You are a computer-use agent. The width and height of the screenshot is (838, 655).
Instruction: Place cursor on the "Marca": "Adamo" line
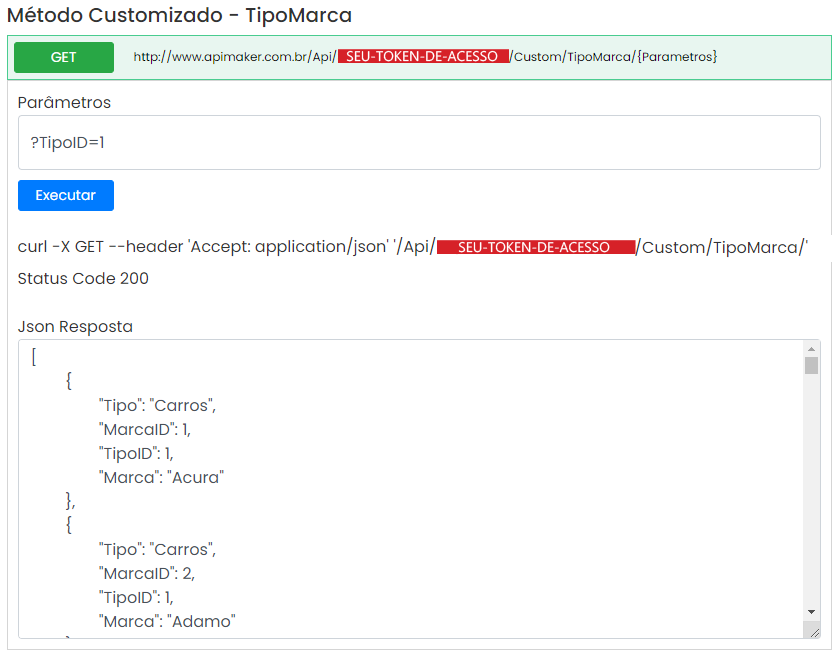pyautogui.click(x=166, y=621)
